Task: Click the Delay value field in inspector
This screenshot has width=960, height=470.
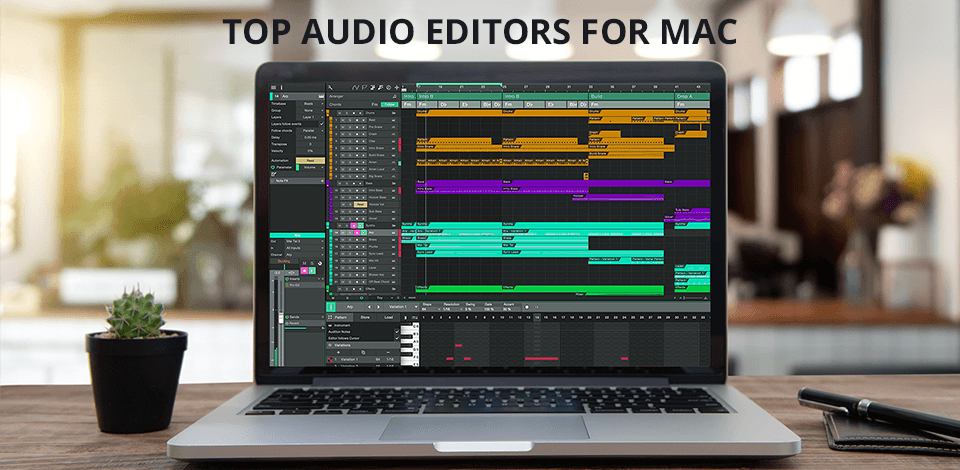Action: 310,138
